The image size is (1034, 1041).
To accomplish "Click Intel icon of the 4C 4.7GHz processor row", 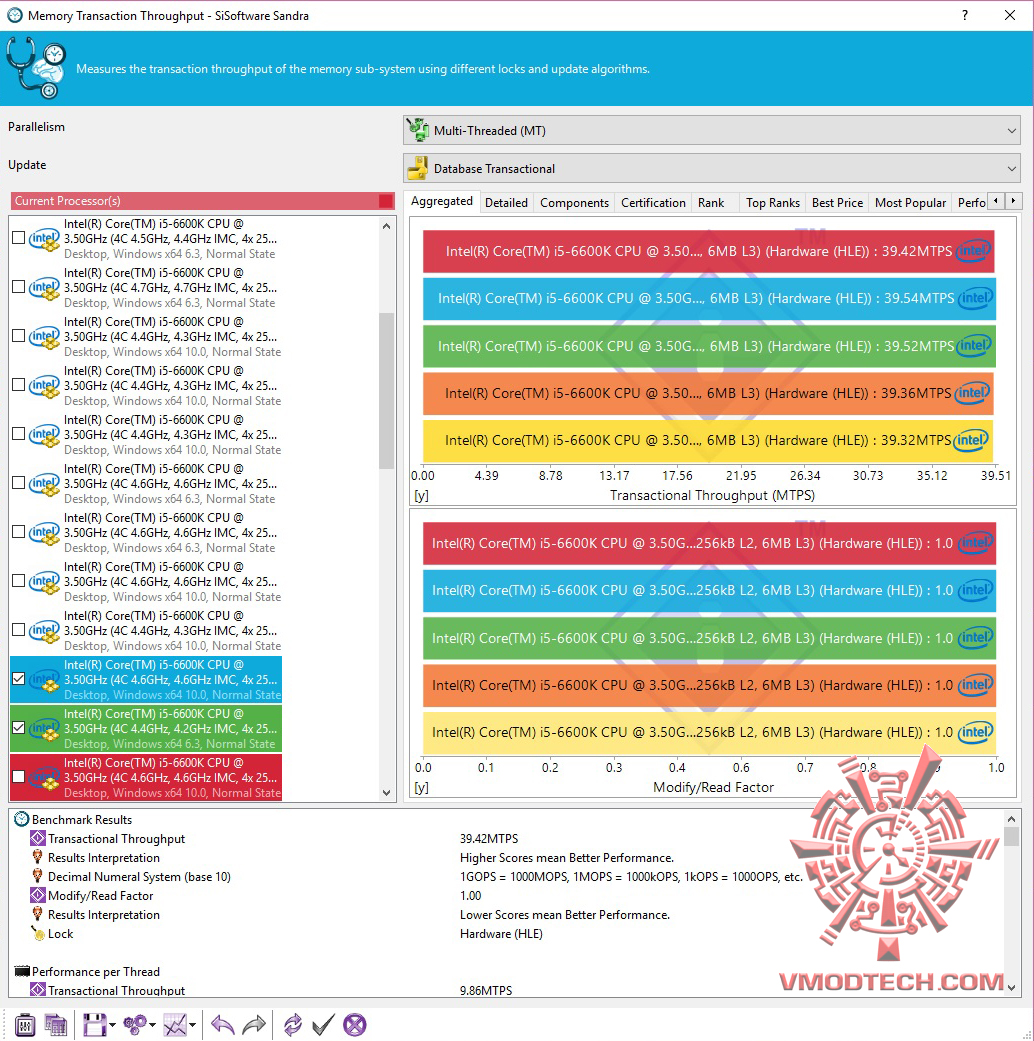I will coord(44,288).
